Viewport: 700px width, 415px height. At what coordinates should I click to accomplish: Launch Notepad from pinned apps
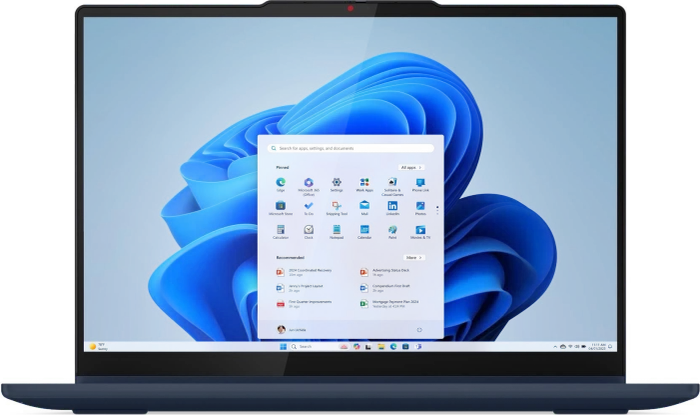(x=337, y=230)
